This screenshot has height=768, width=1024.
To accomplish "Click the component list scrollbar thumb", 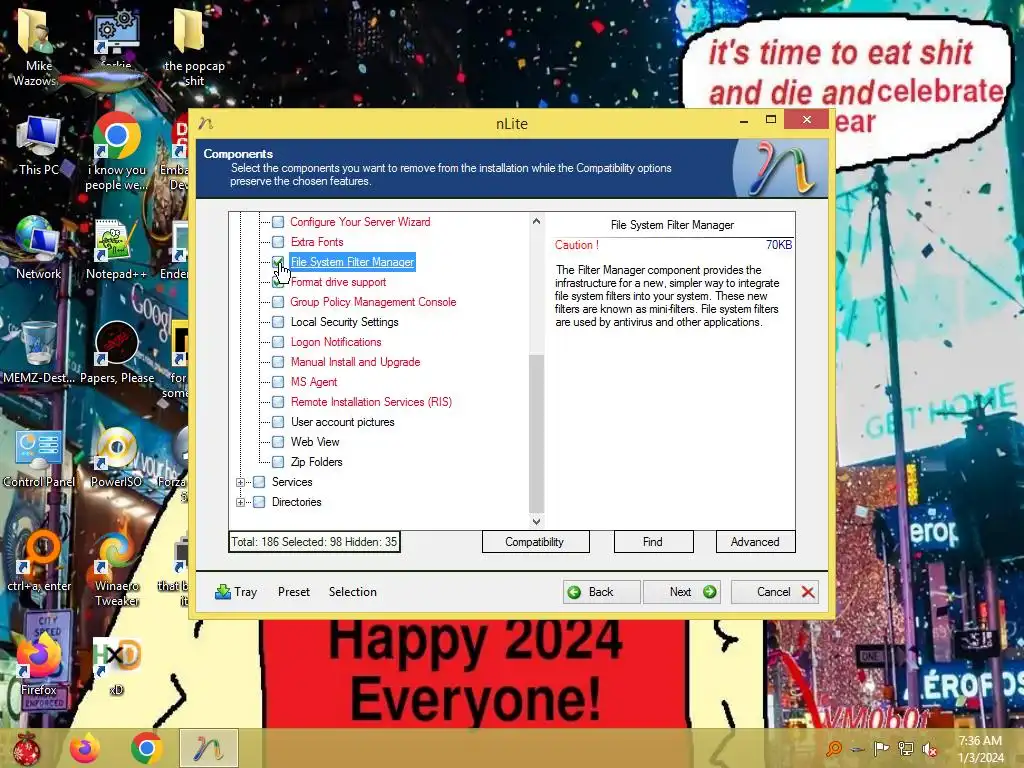I will (x=536, y=434).
